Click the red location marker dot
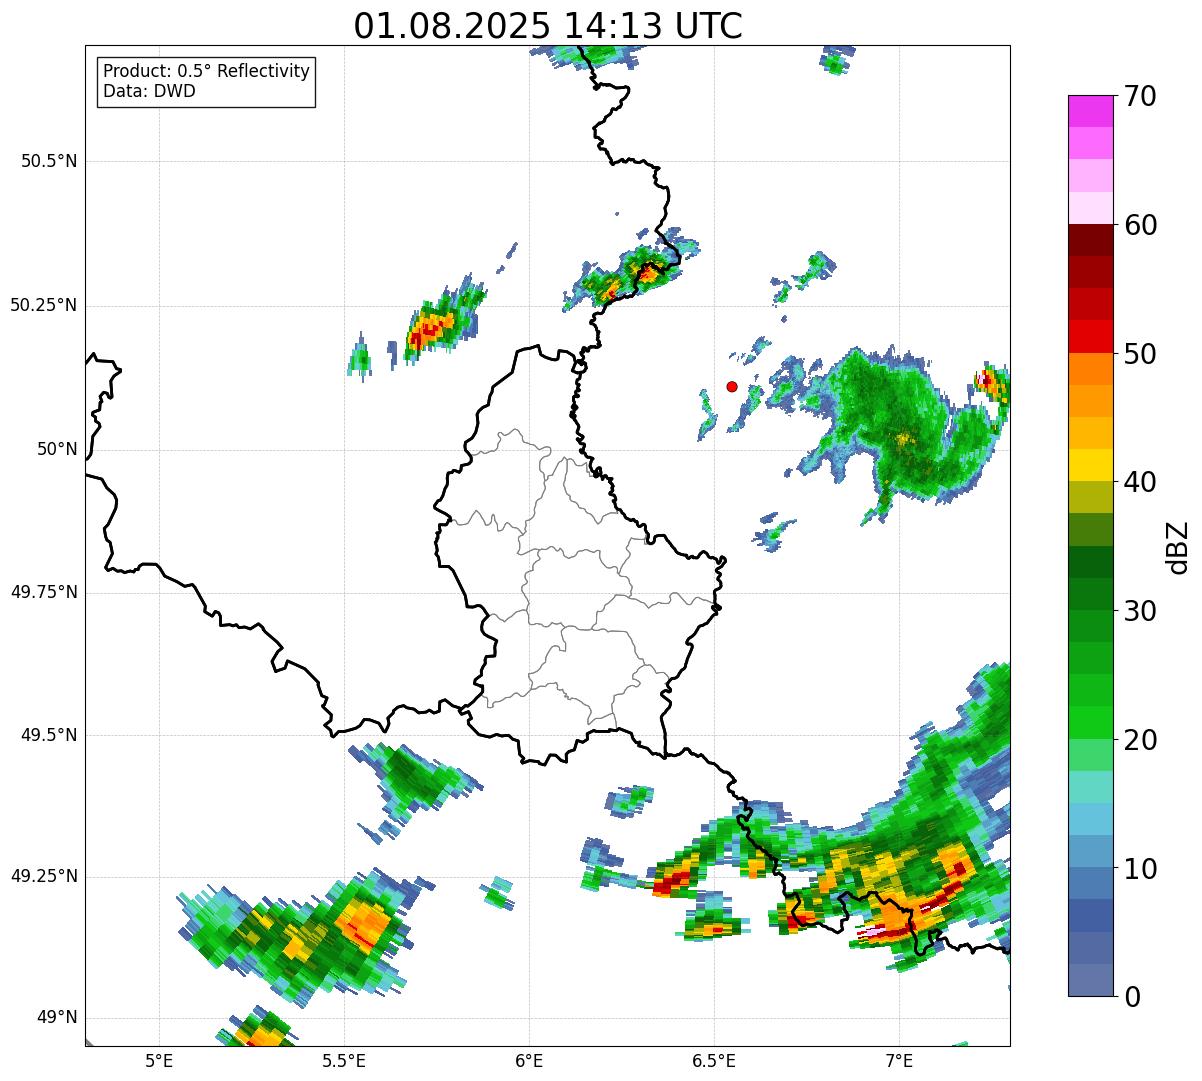The height and width of the screenshot is (1081, 1202). pyautogui.click(x=732, y=386)
